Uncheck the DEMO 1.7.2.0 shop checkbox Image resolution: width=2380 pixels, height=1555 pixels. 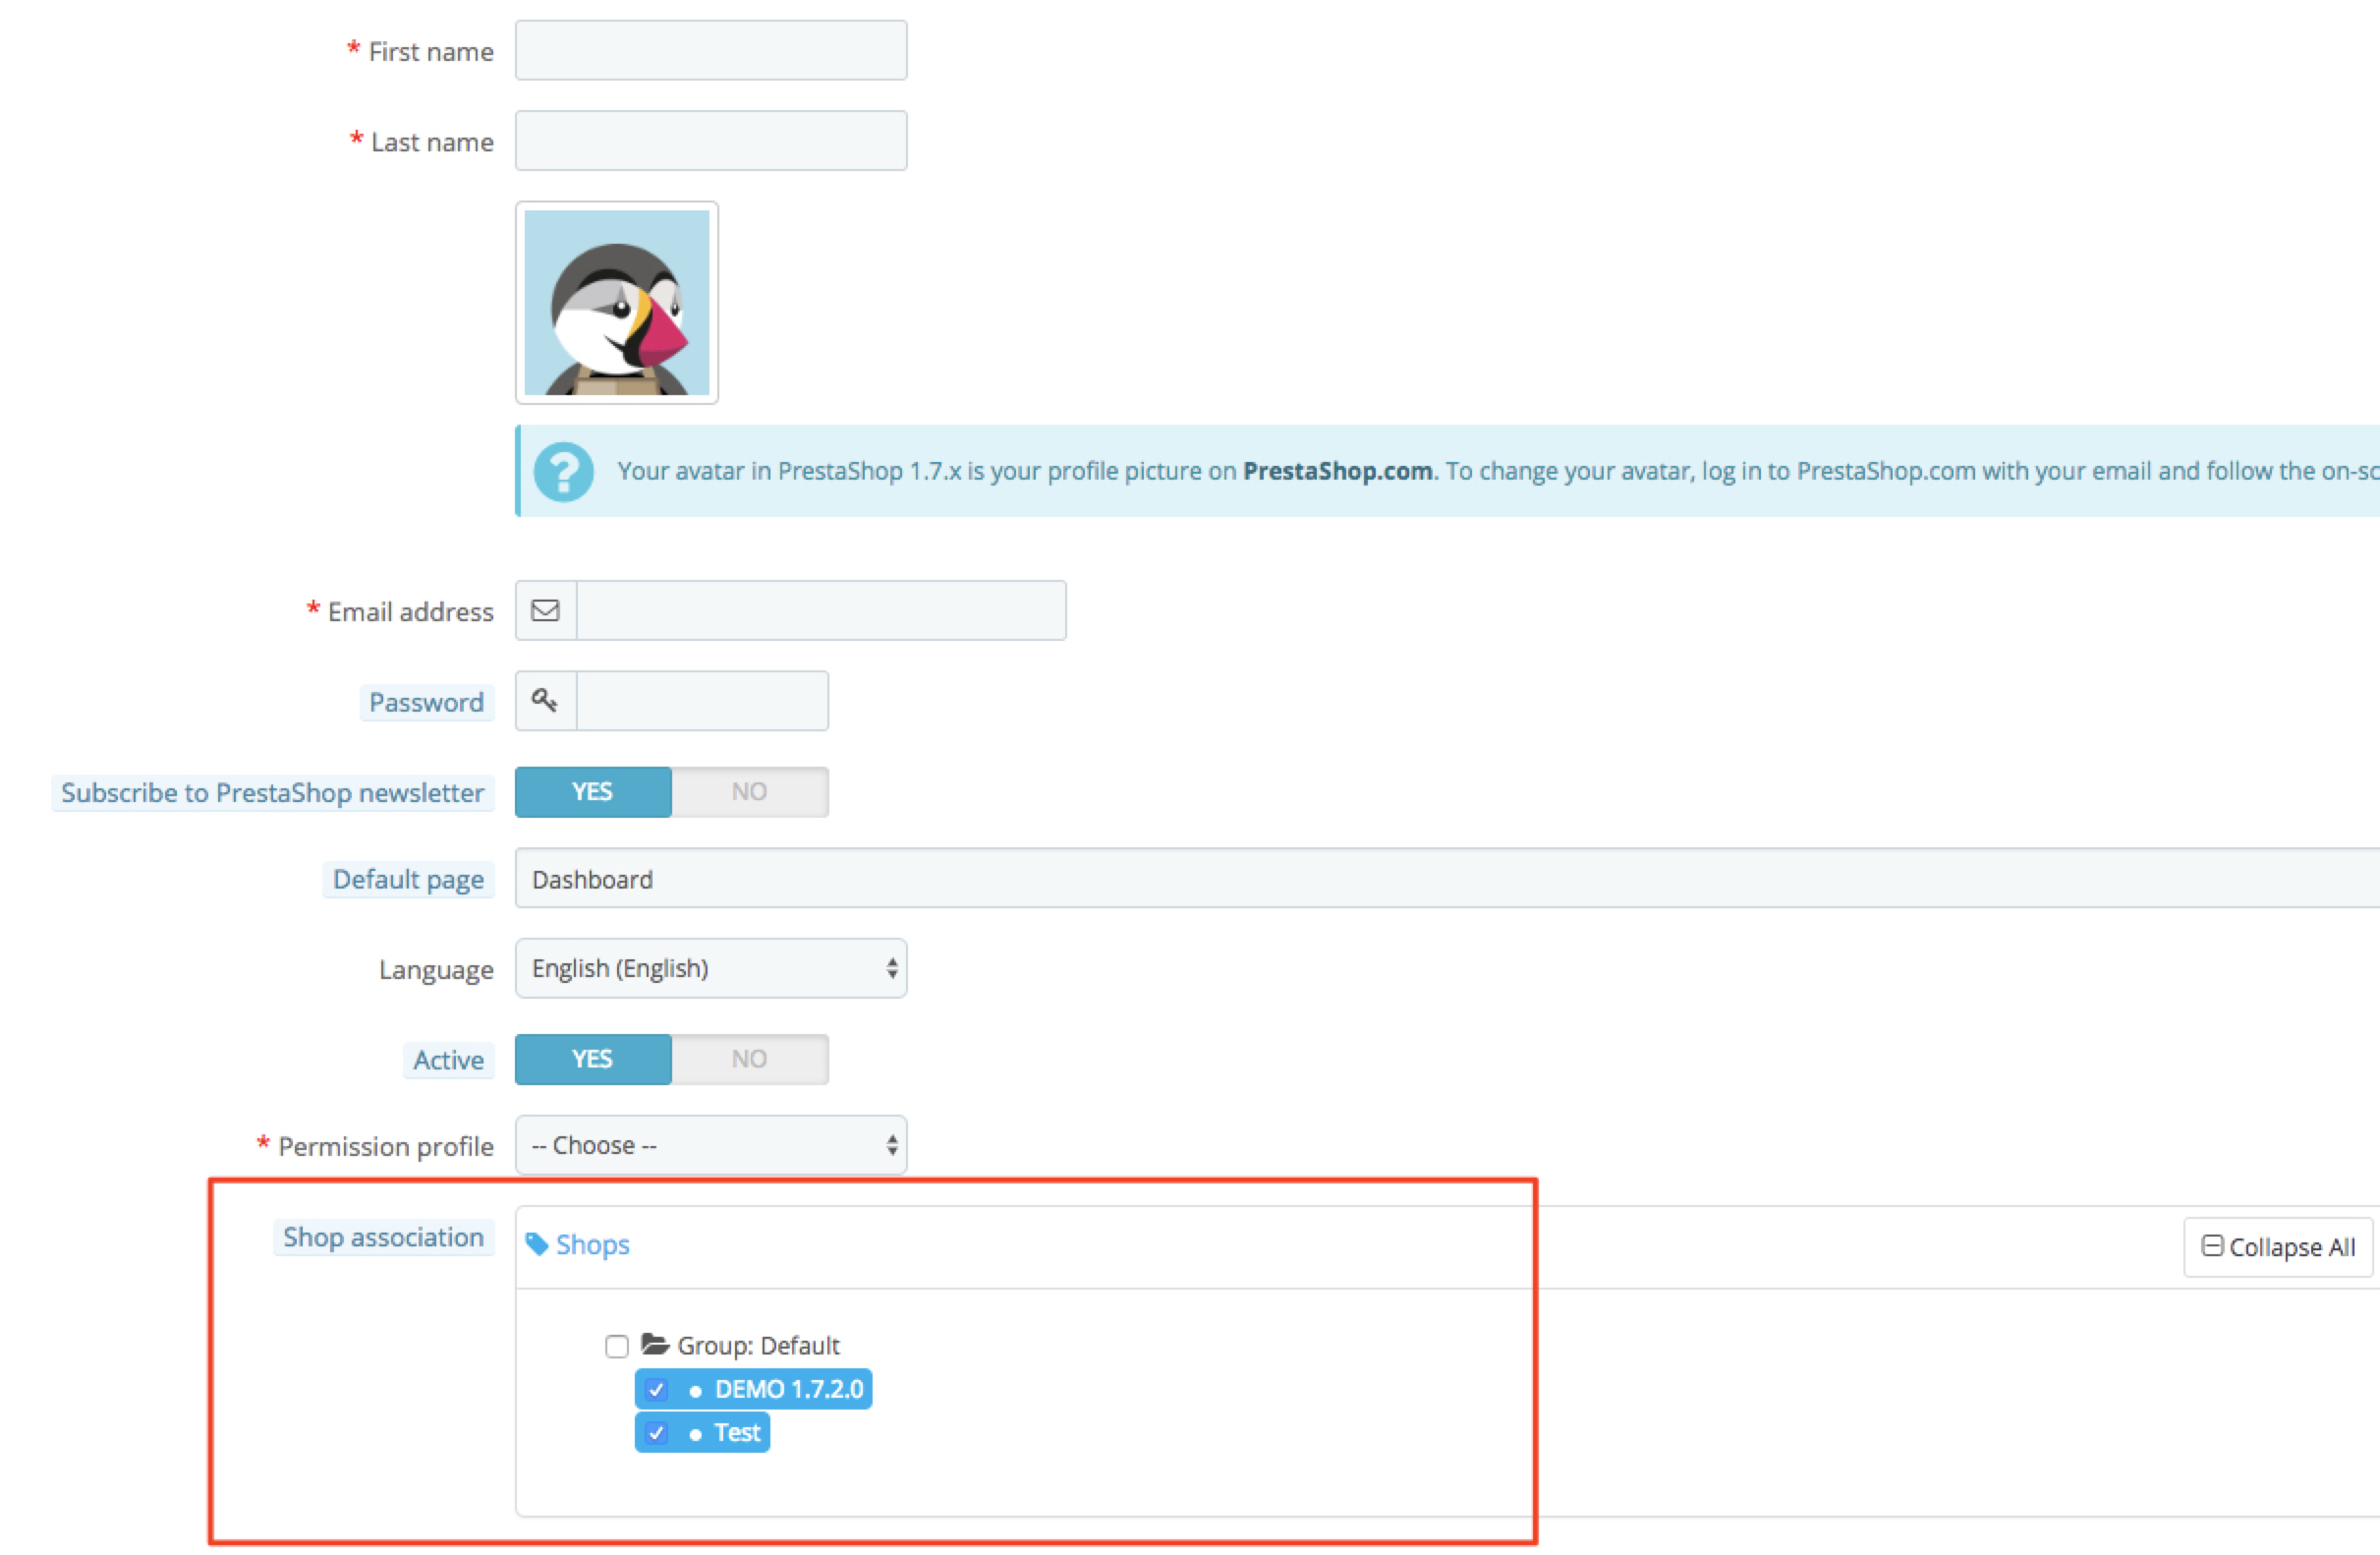tap(656, 1389)
